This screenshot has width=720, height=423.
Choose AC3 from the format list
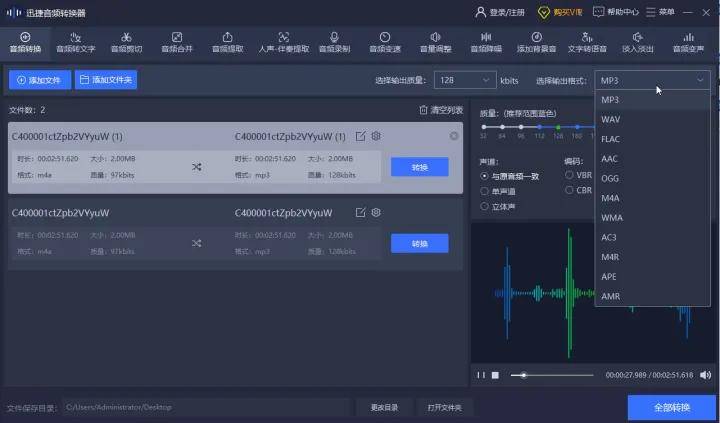pyautogui.click(x=652, y=237)
